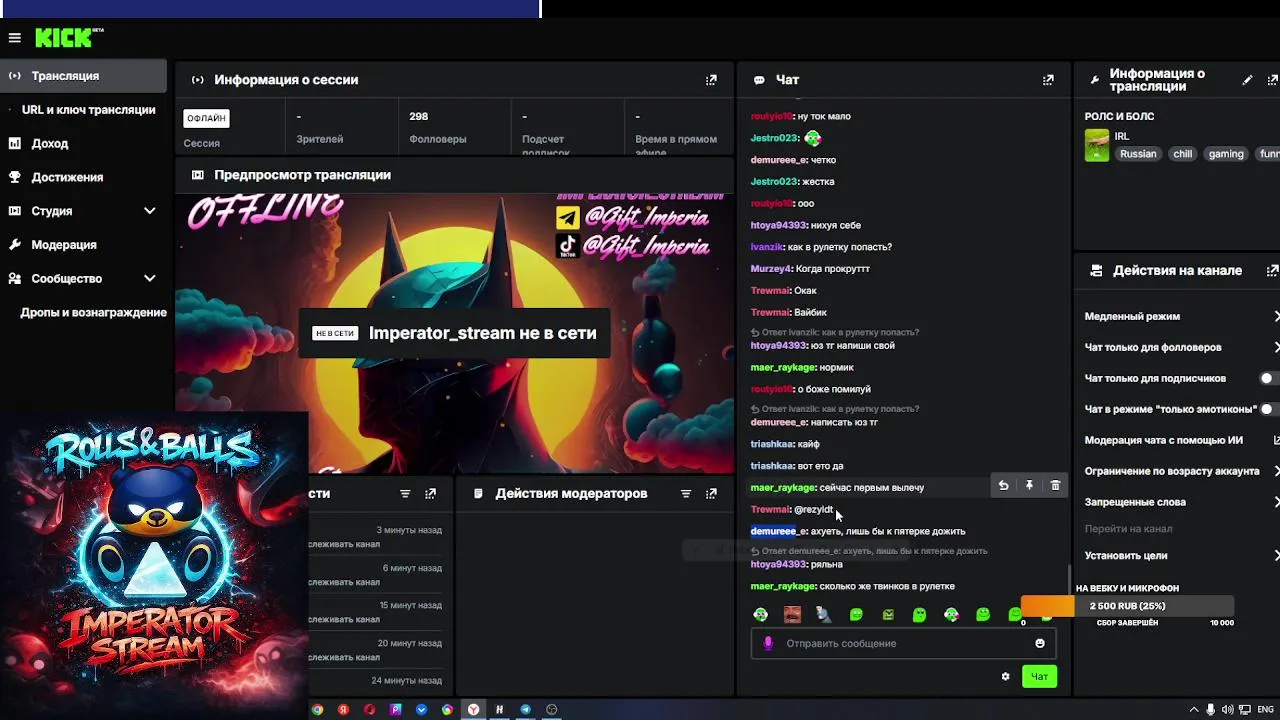Open Google Chrome from the taskbar

coord(317,710)
